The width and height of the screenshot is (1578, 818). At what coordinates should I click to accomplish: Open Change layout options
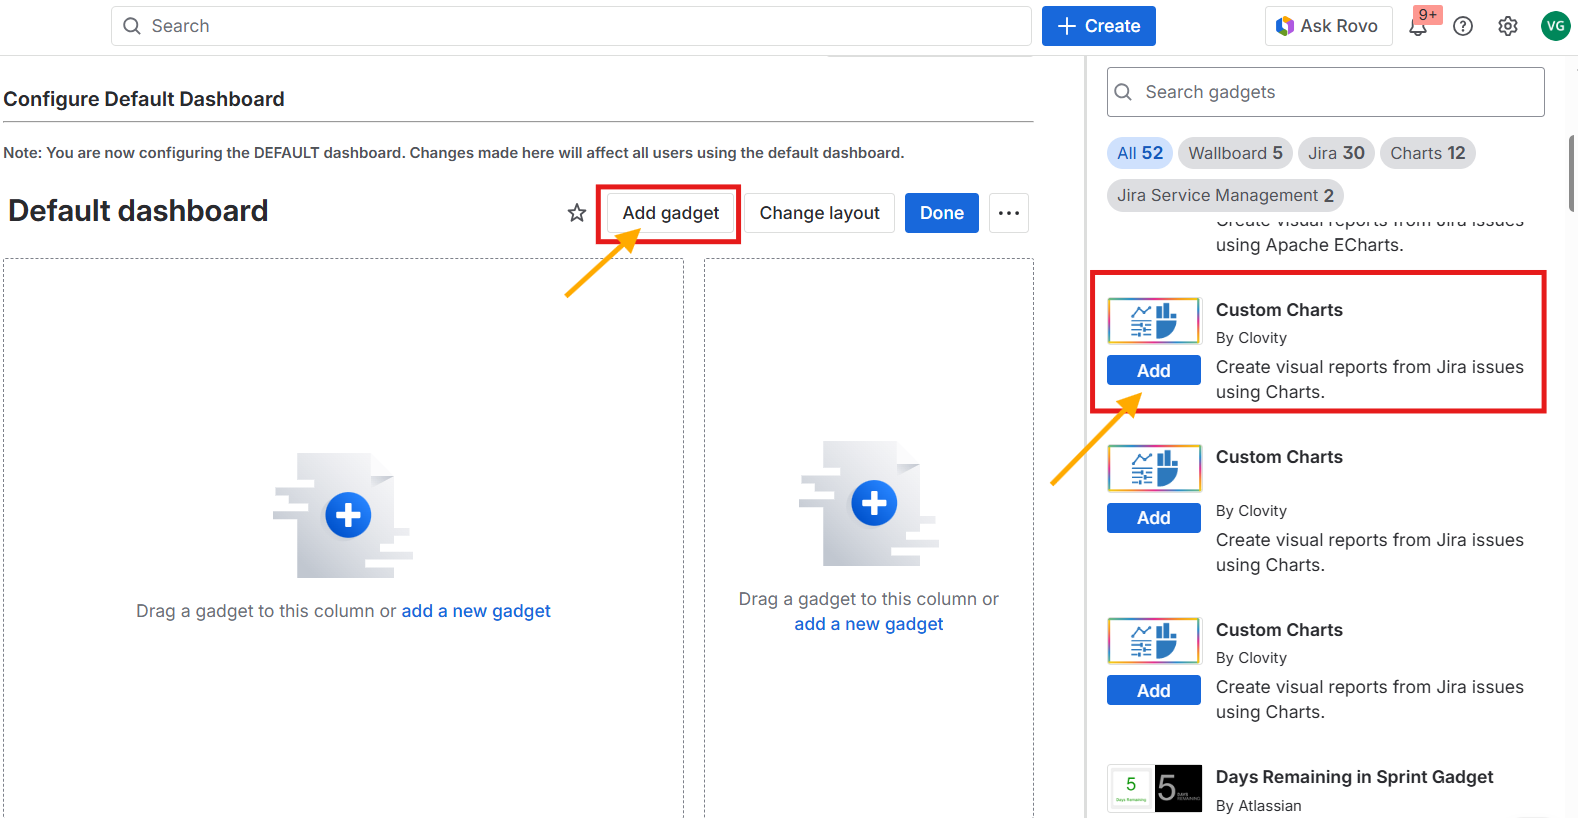click(x=819, y=213)
